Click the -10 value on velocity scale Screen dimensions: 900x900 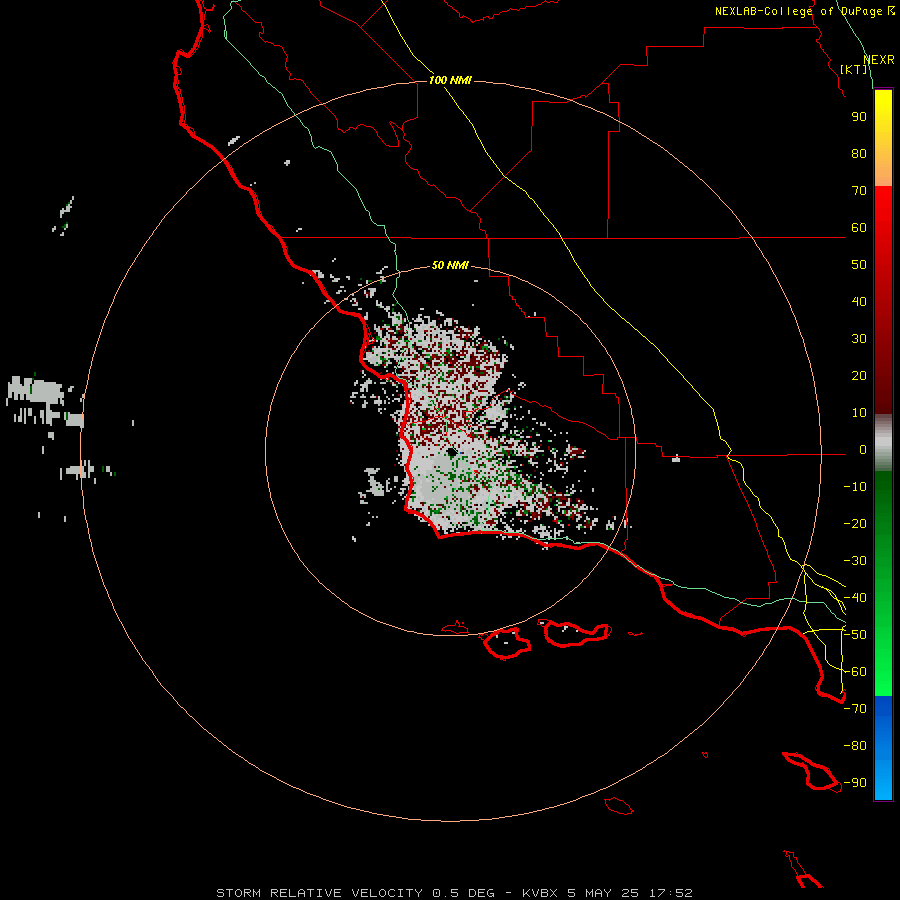[x=855, y=487]
